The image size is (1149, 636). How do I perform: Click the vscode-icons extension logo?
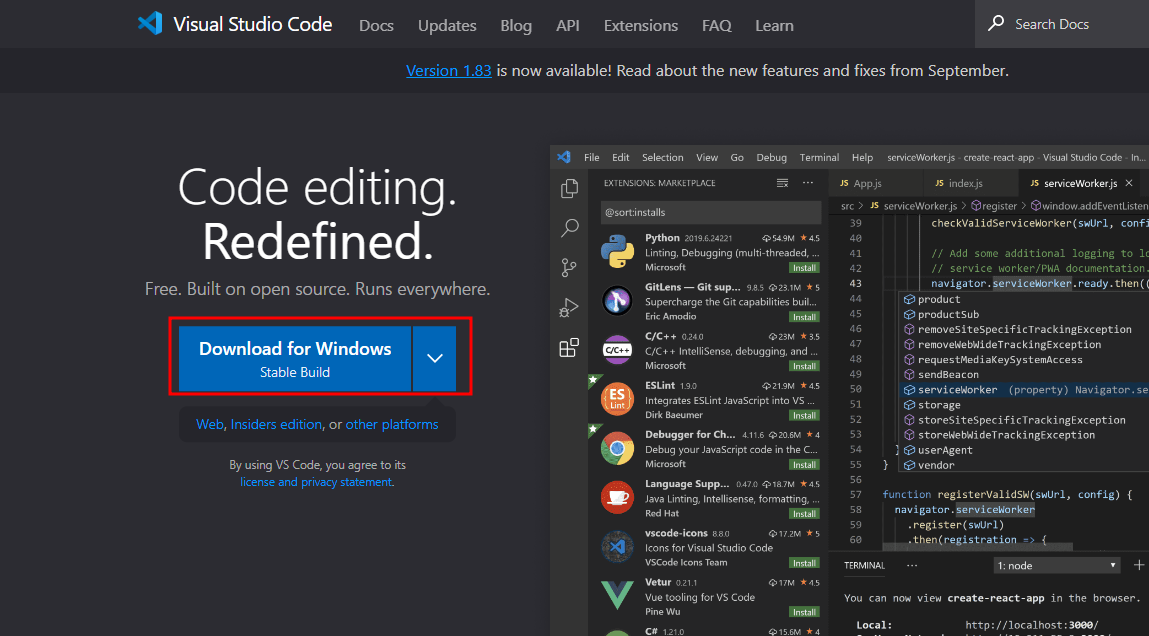click(617, 547)
